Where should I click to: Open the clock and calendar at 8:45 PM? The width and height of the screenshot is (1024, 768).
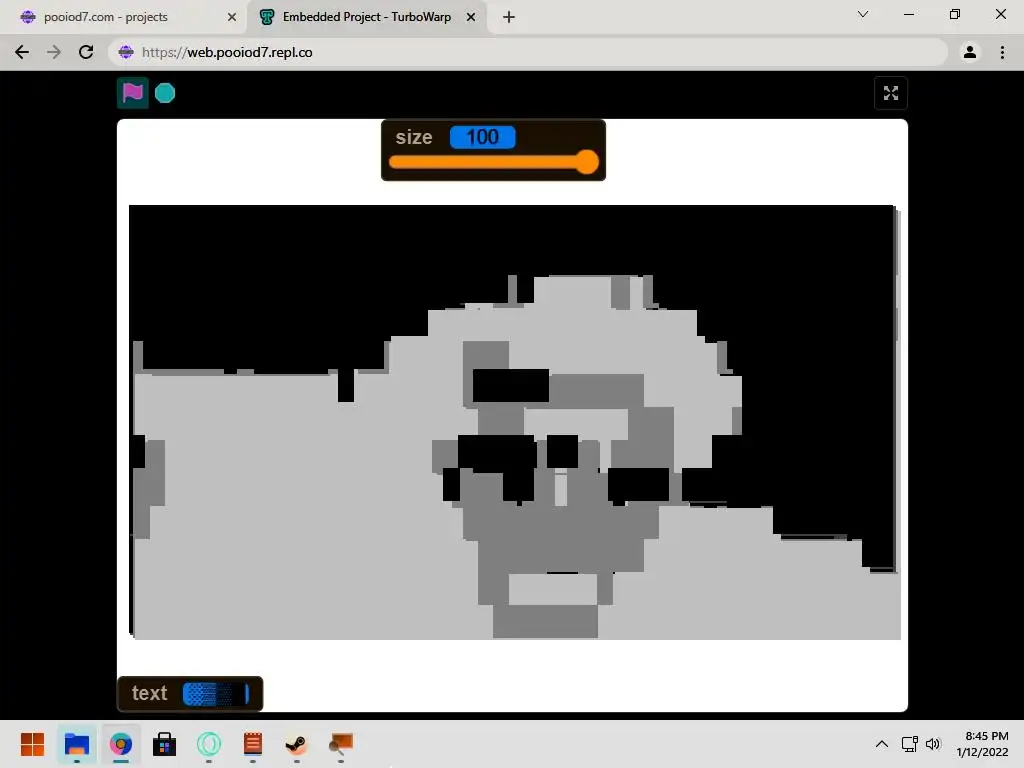[983, 744]
